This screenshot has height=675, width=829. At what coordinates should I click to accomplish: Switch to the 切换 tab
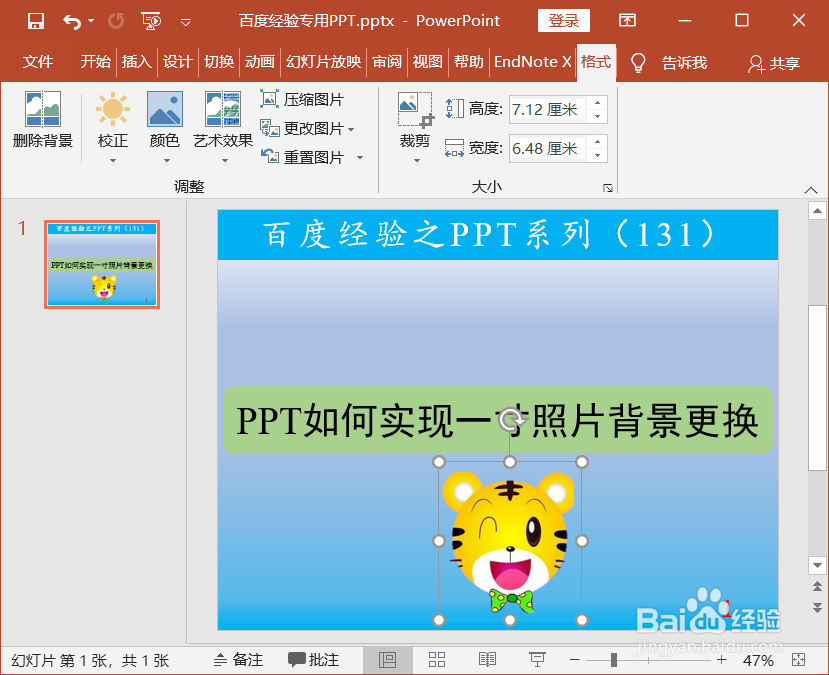tap(219, 62)
